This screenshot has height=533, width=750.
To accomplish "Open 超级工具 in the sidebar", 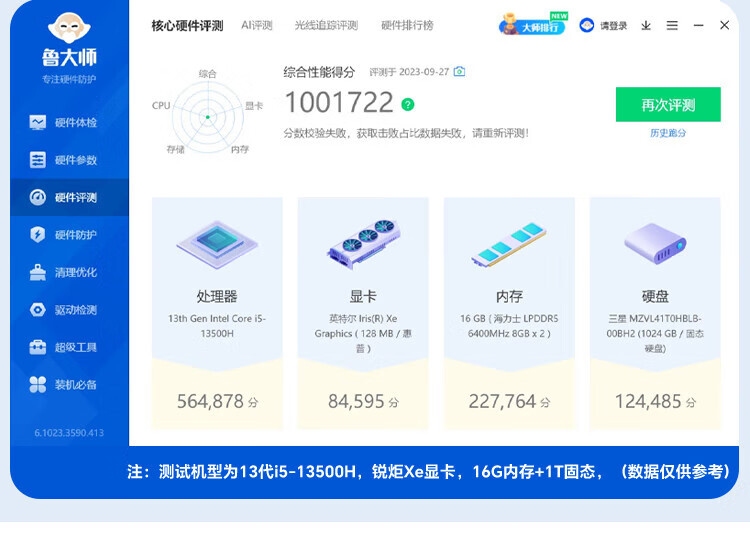I will coord(69,347).
